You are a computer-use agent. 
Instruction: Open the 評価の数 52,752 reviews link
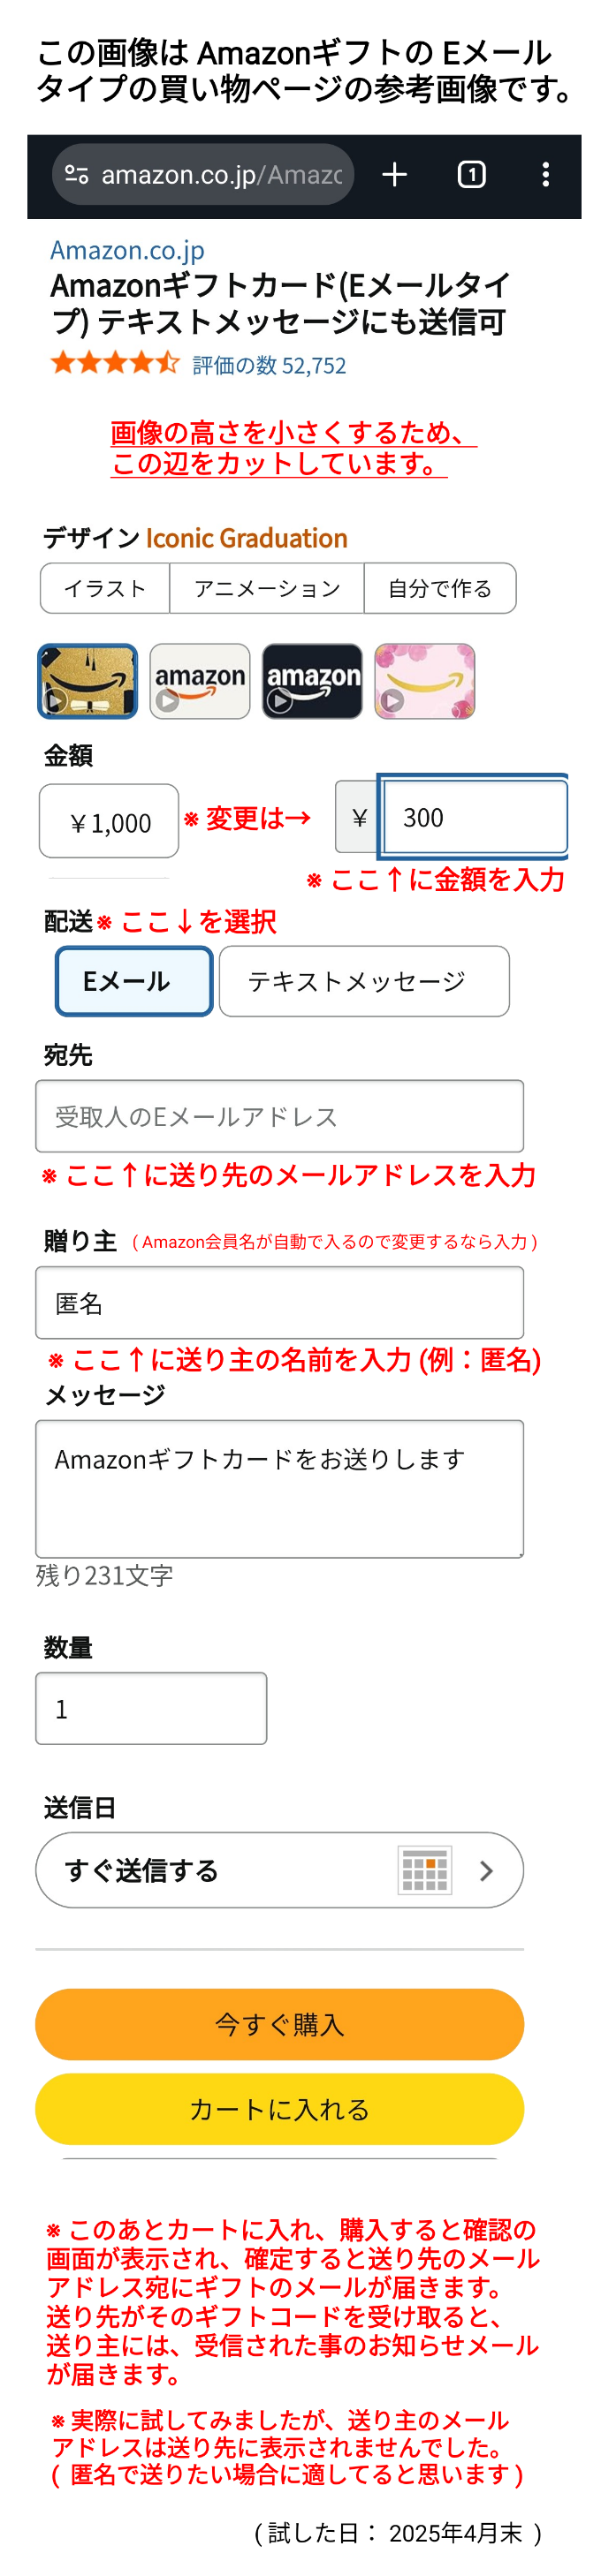269,366
